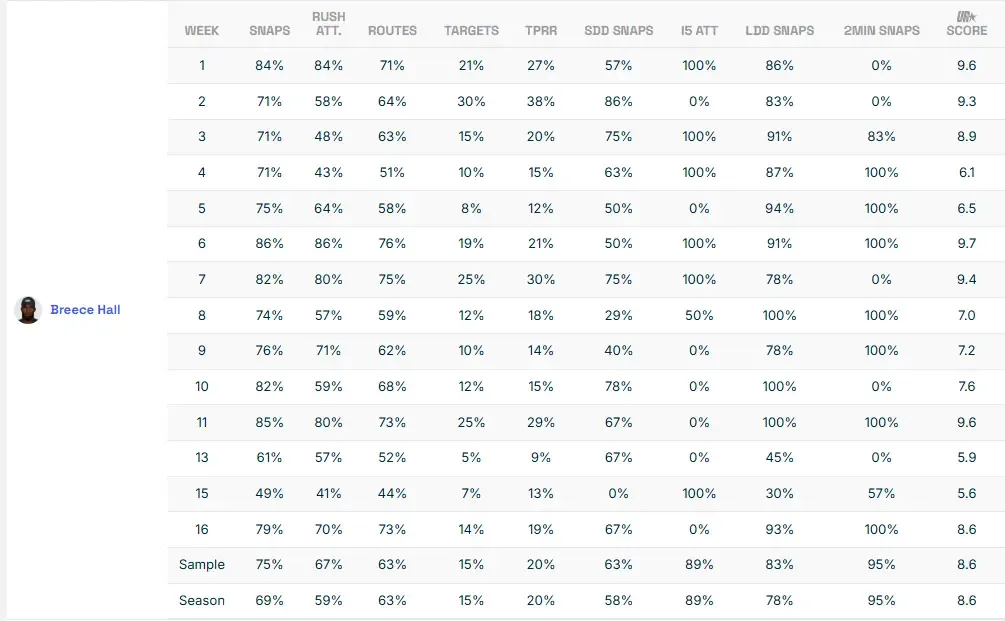
Task: Sort by the ROUTES column header
Action: pos(392,31)
